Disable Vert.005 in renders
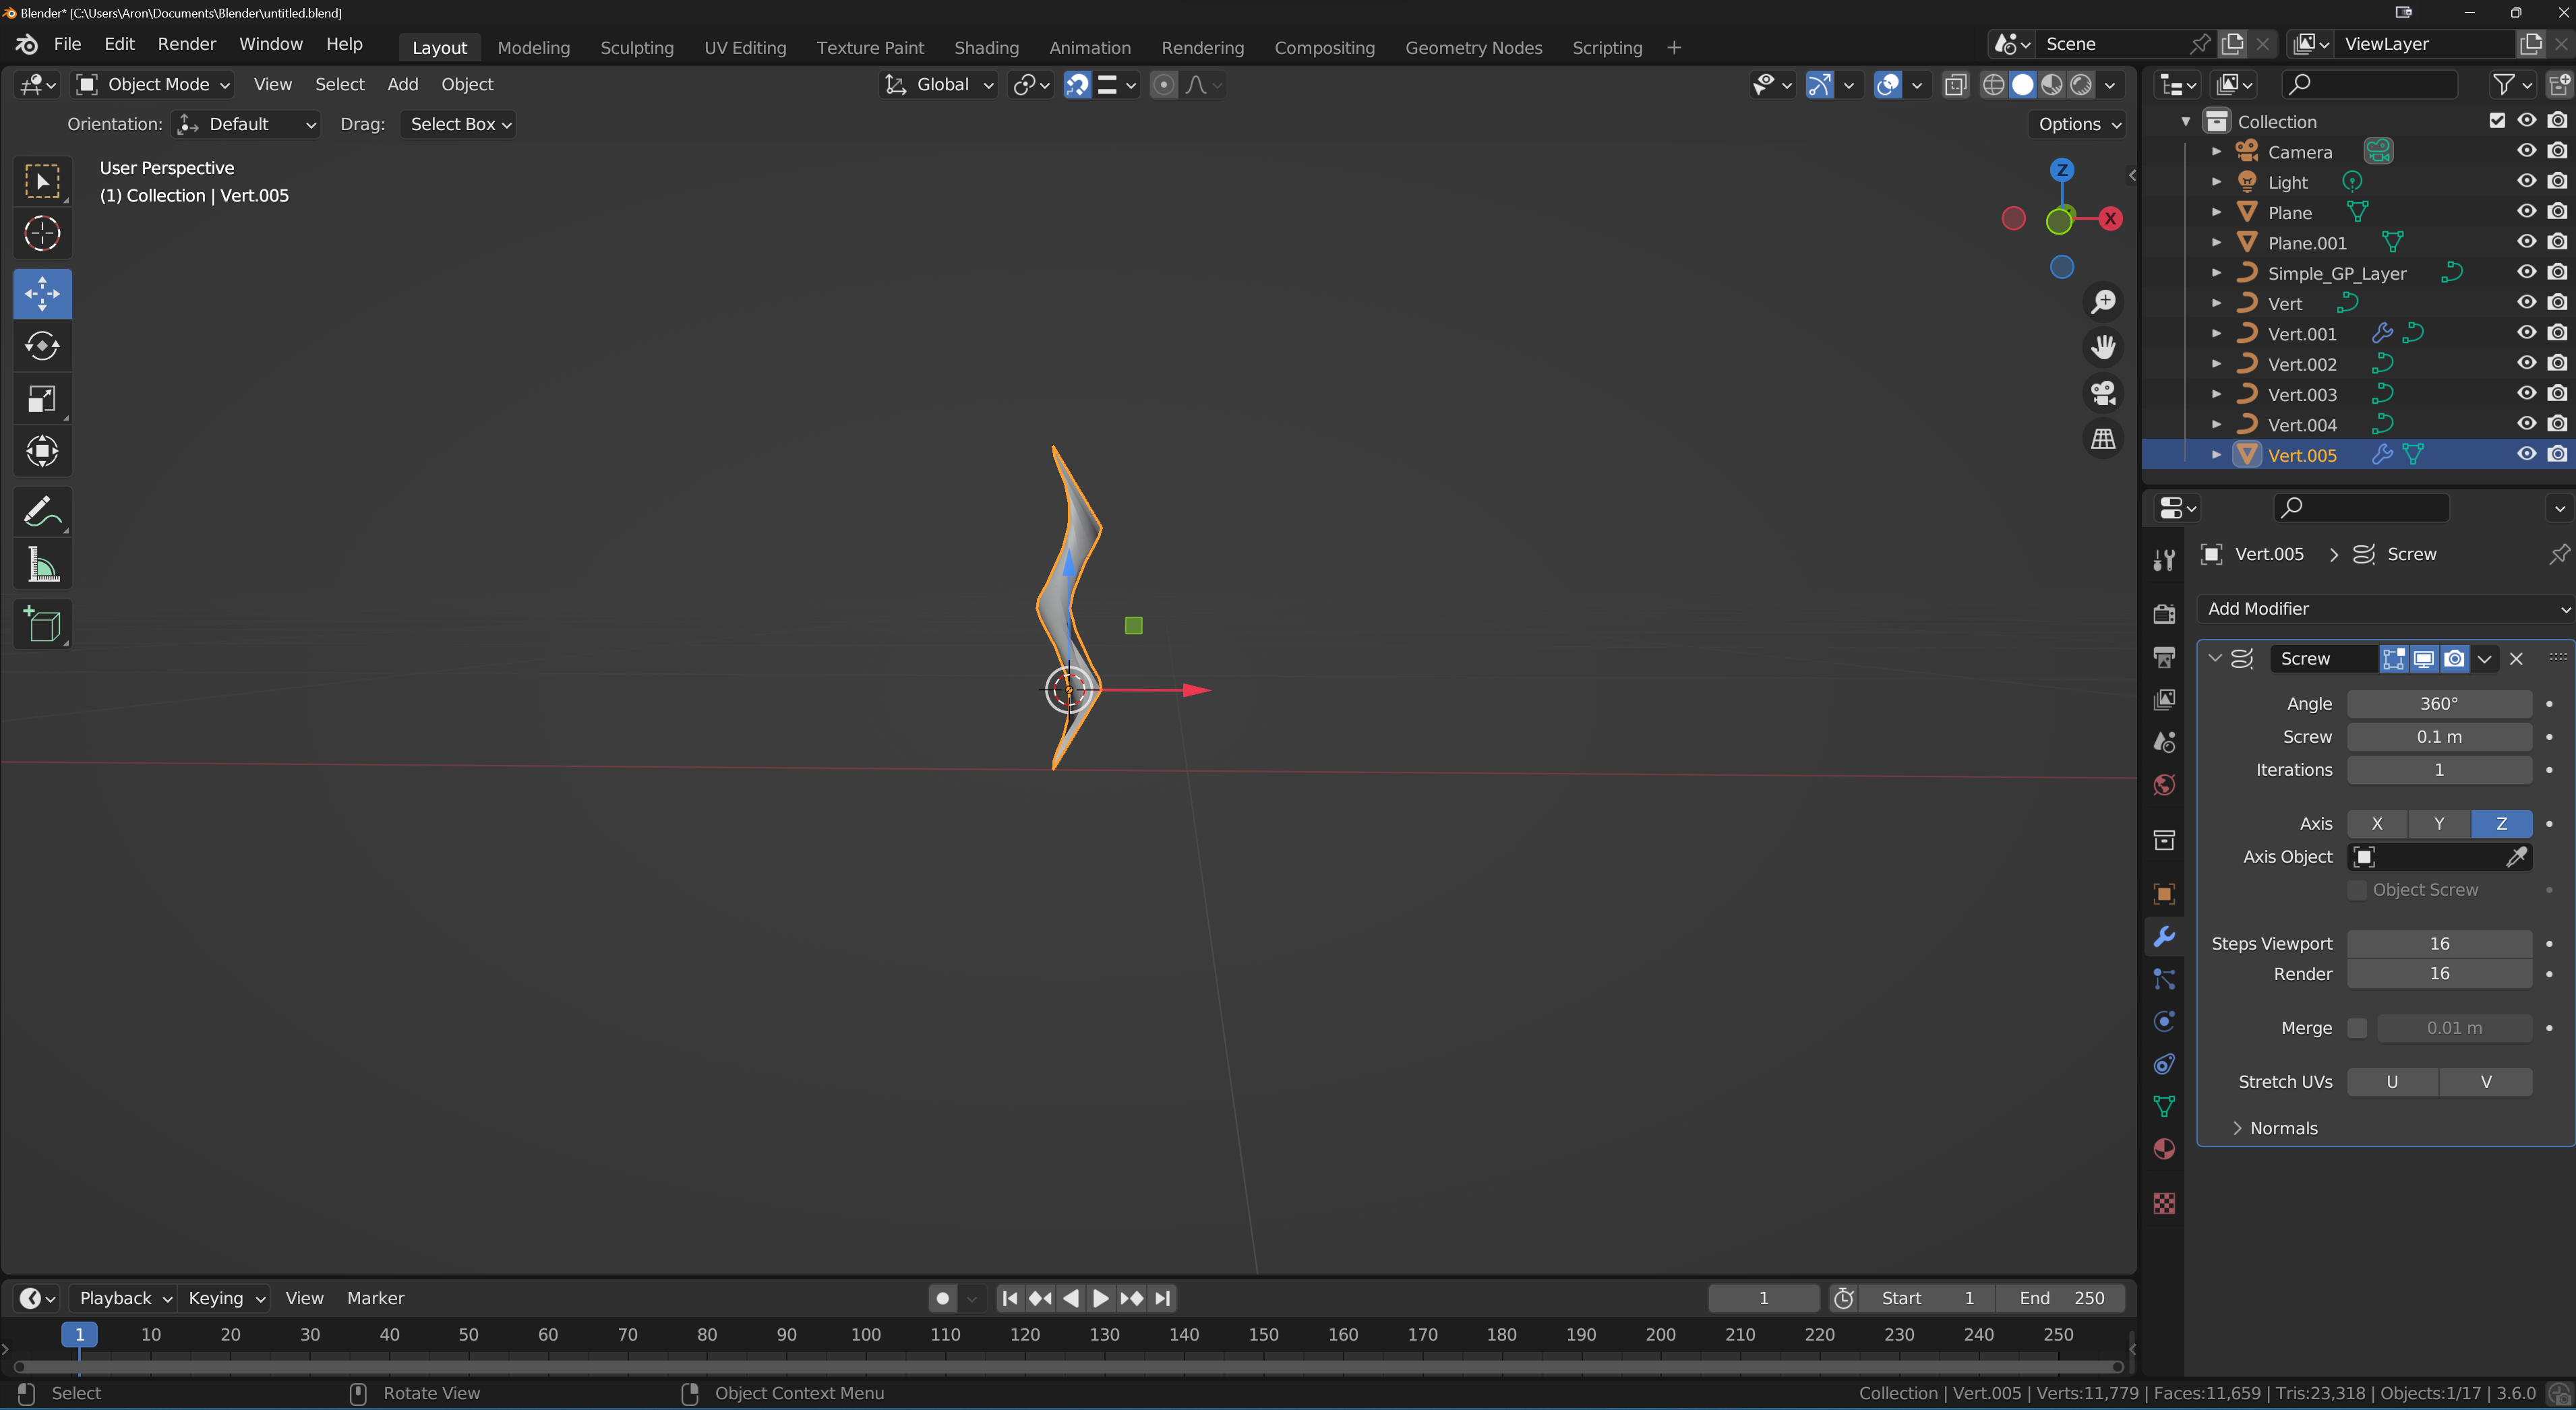Viewport: 2576px width, 1410px height. coord(2558,454)
